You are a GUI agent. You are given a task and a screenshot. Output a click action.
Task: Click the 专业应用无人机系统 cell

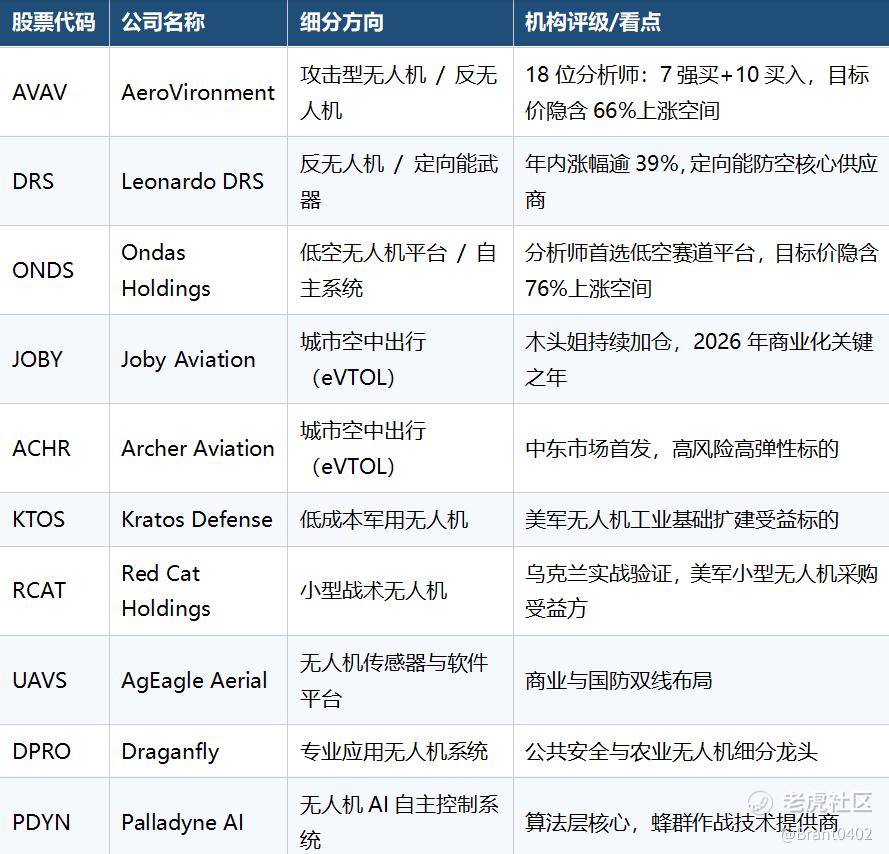[x=400, y=751]
